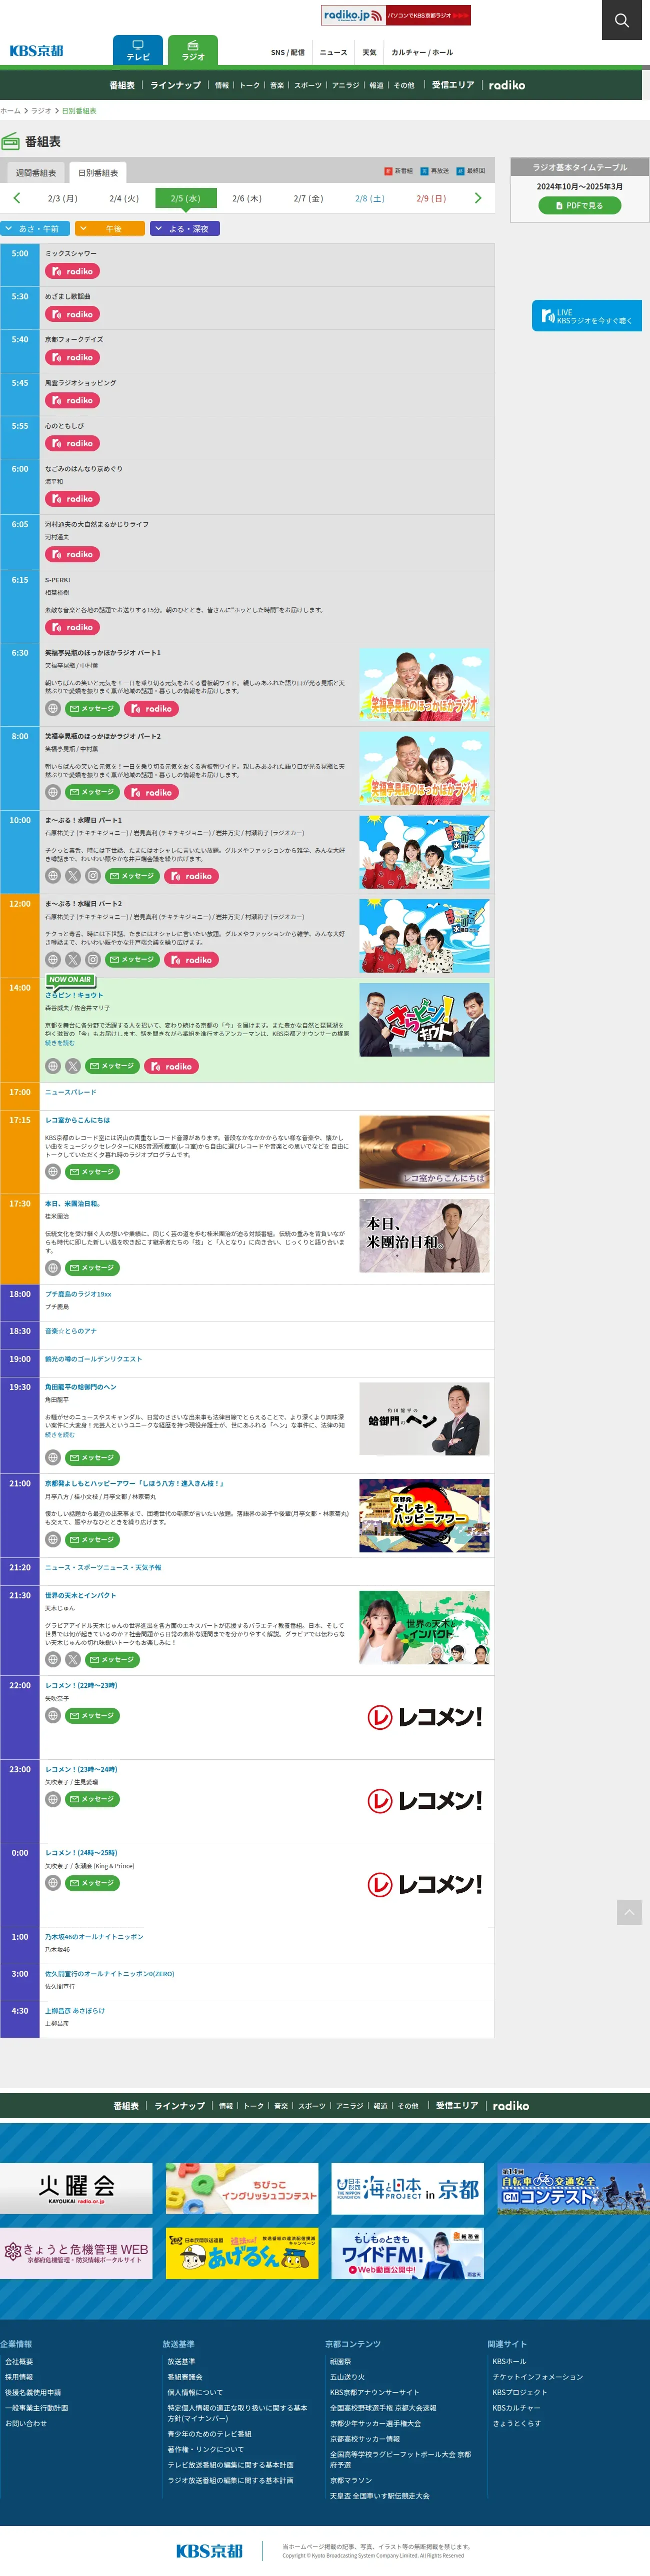Open X icon for さらピン！キョウト

point(73,1066)
